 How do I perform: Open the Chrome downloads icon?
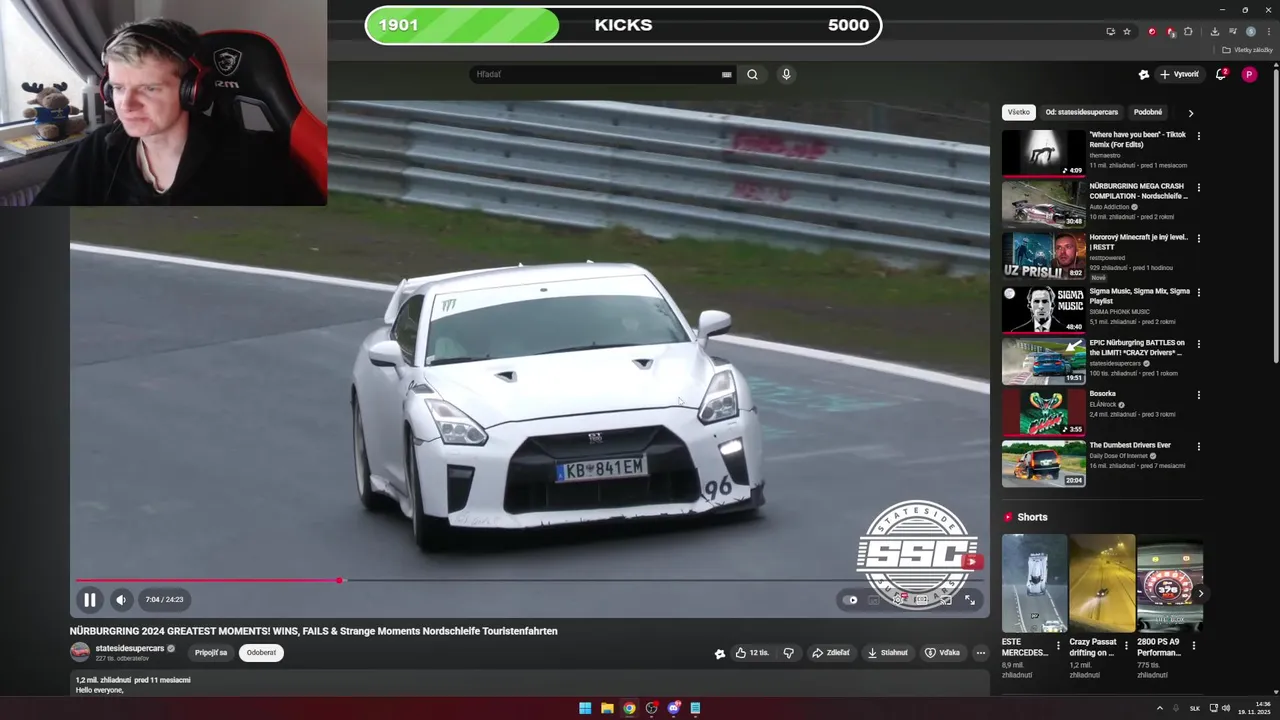point(1215,31)
